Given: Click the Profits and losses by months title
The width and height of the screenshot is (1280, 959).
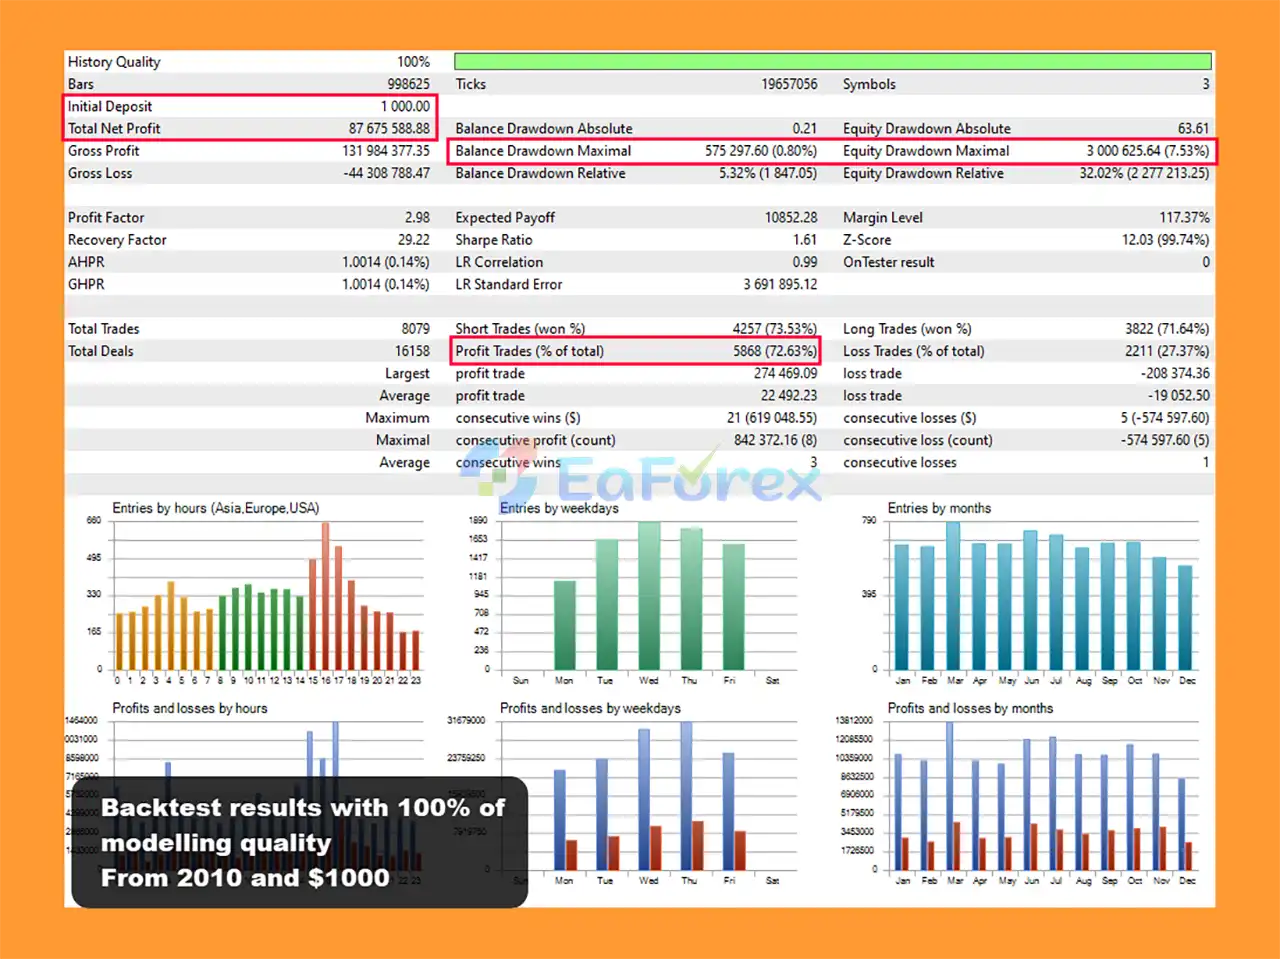Looking at the screenshot, I should tap(970, 708).
